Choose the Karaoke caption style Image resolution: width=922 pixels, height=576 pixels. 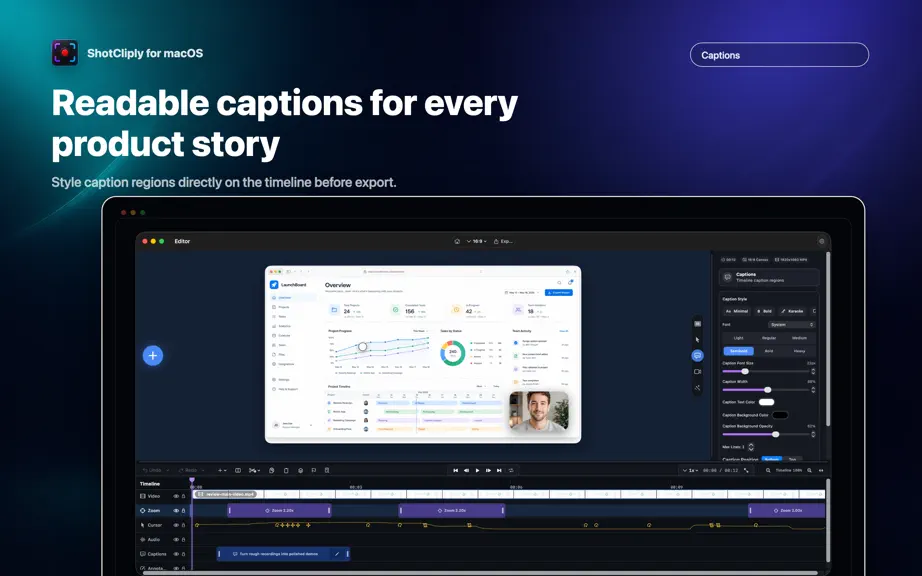pos(792,311)
